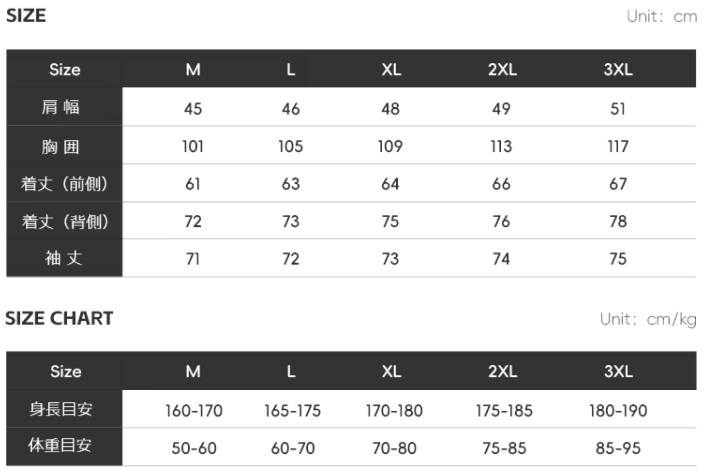The image size is (703, 471).
Task: Select the height range 160-170
Action: point(194,411)
